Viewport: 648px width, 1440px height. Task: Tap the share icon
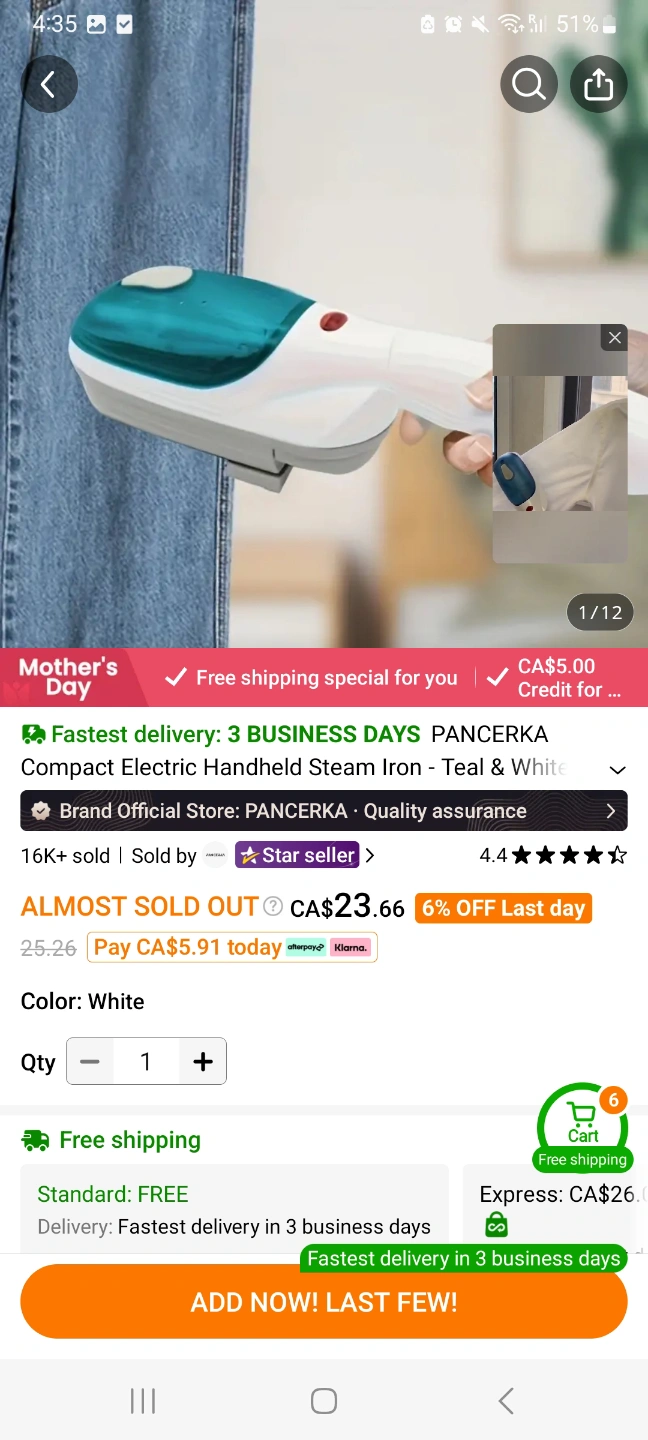598,85
